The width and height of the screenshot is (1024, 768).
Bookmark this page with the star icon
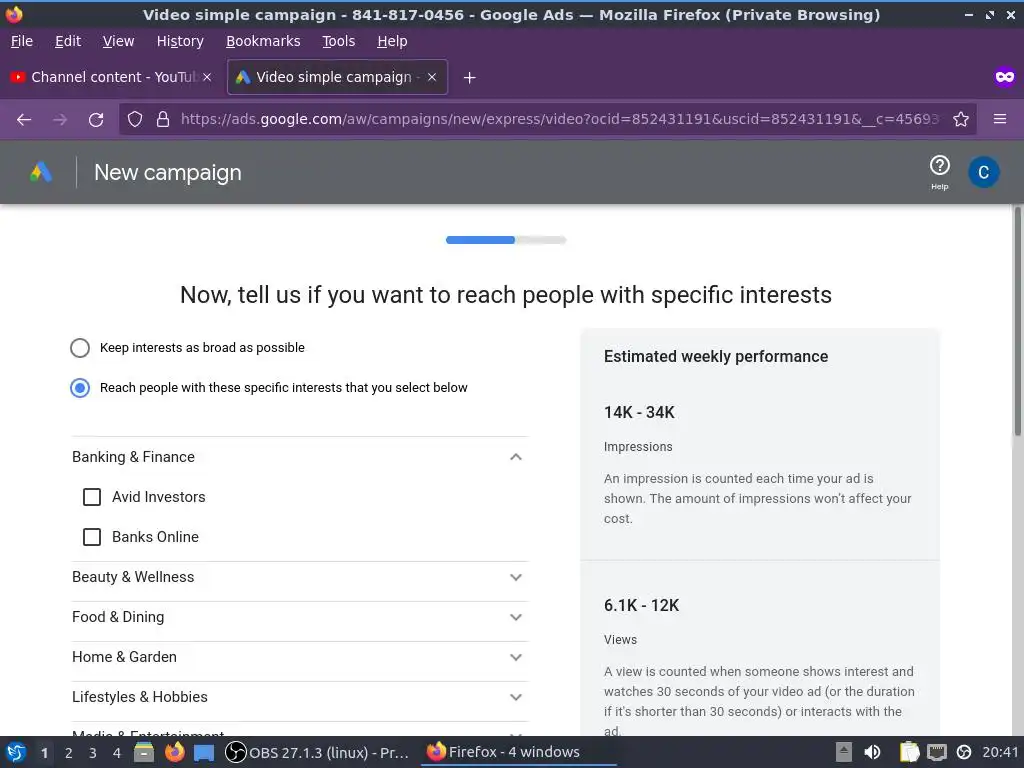pos(960,120)
